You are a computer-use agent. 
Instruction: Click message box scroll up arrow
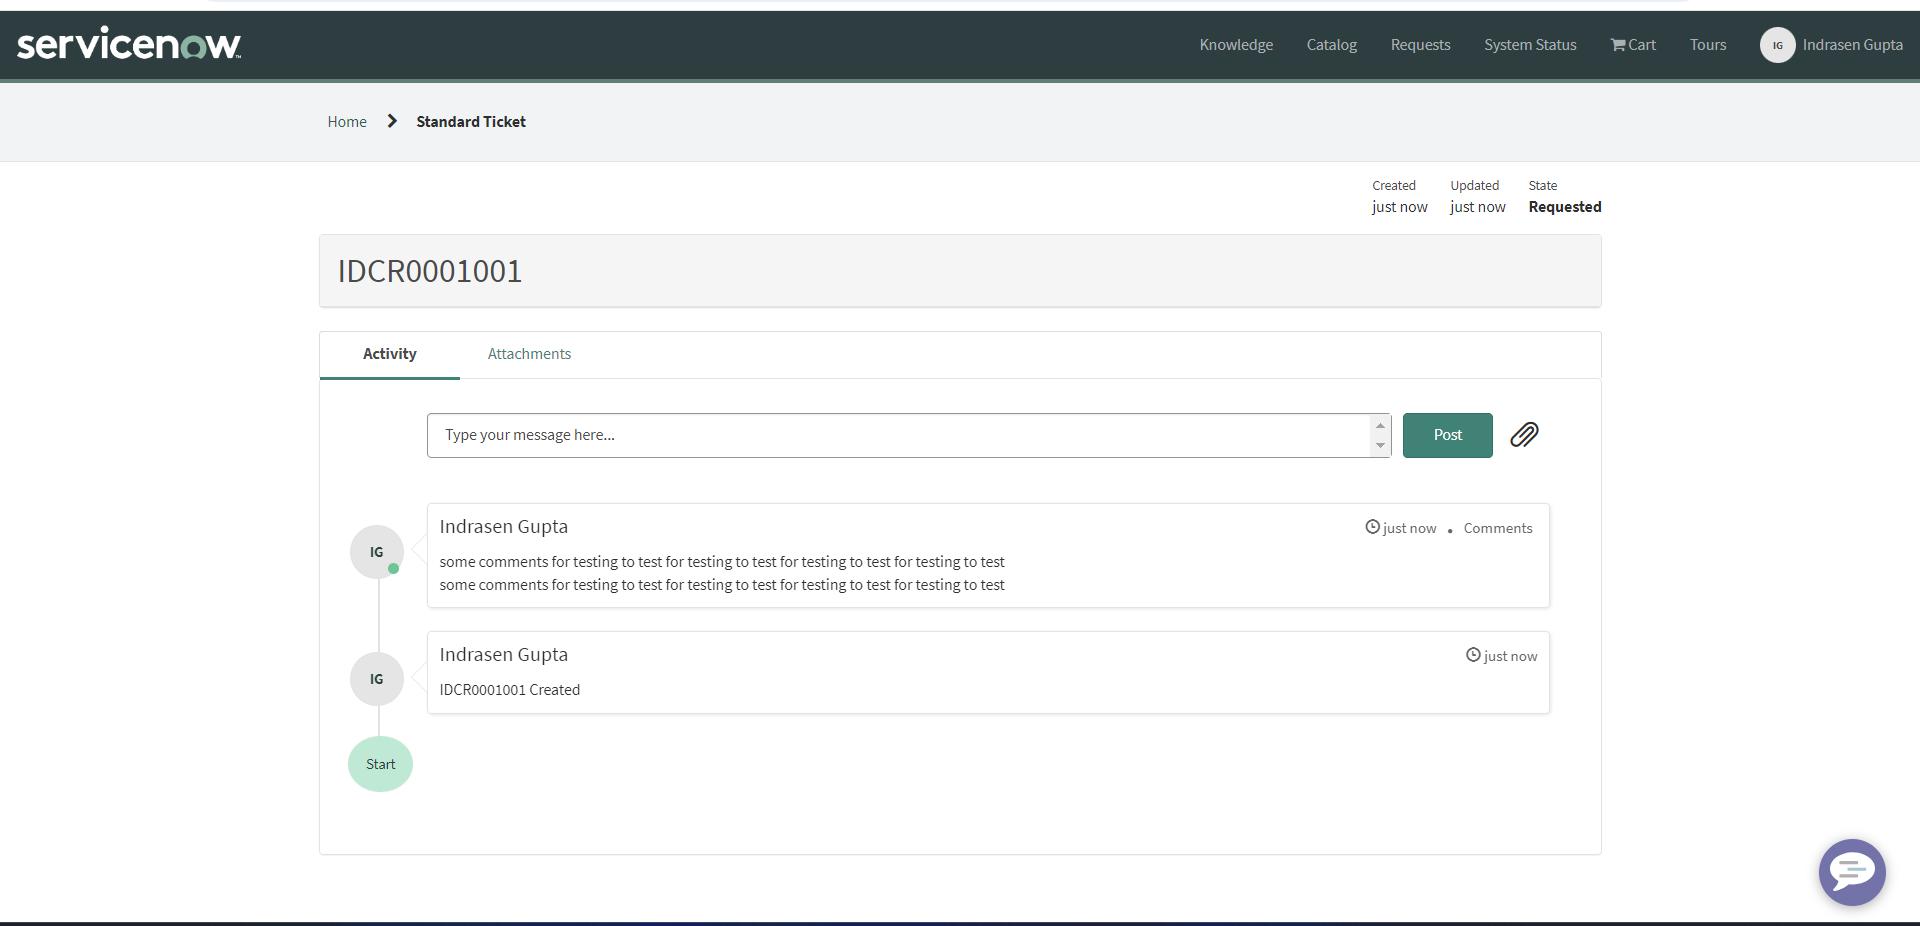tap(1380, 426)
